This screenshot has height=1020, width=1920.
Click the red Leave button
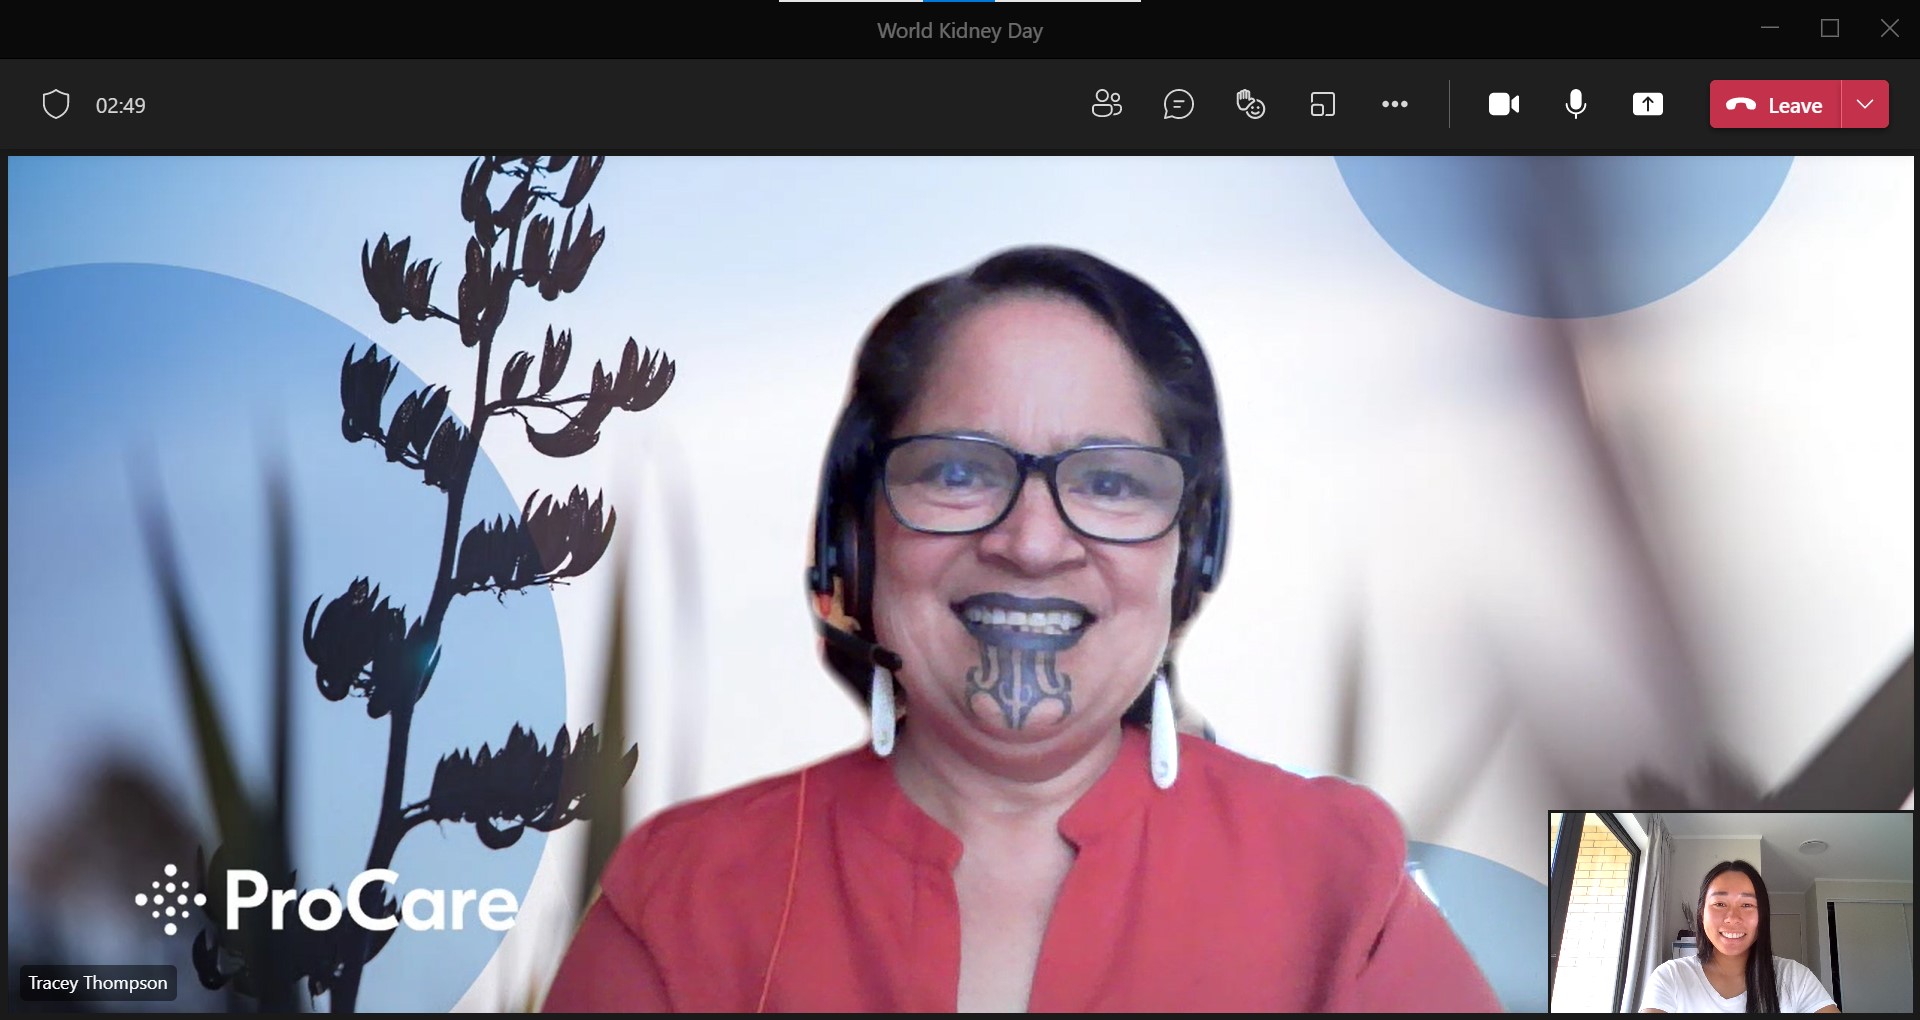(1775, 104)
